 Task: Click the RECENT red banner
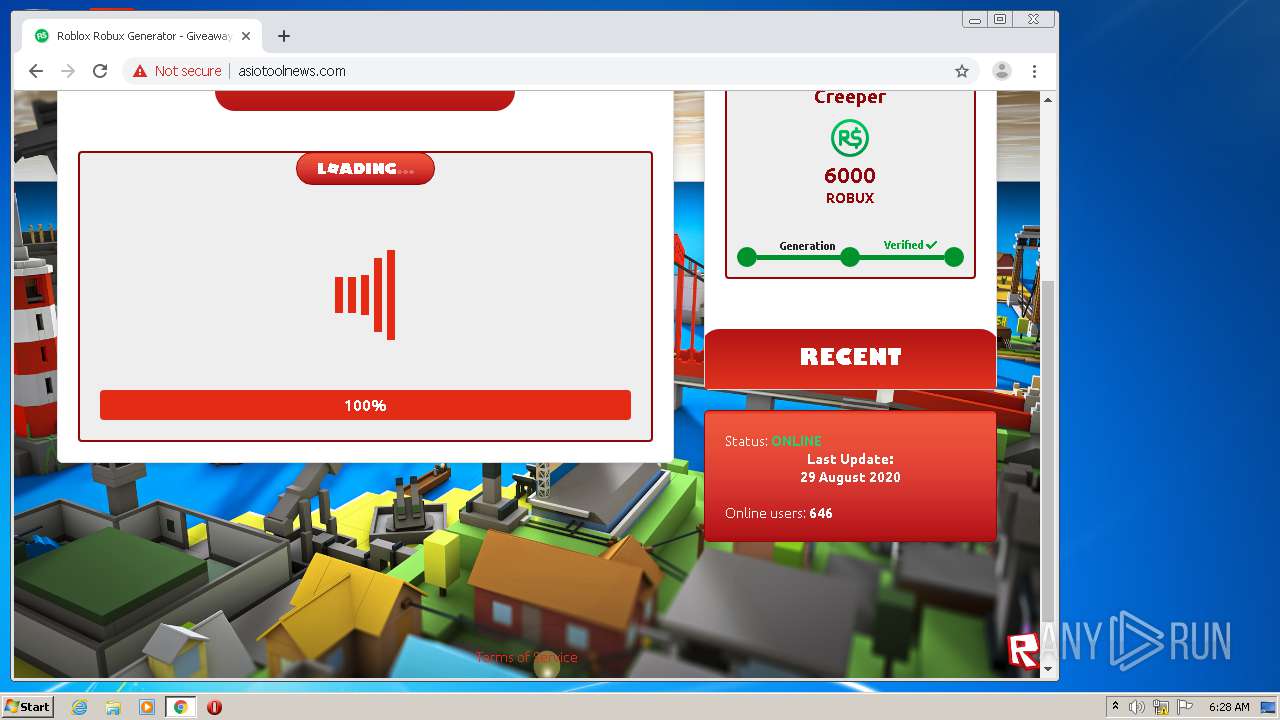851,358
